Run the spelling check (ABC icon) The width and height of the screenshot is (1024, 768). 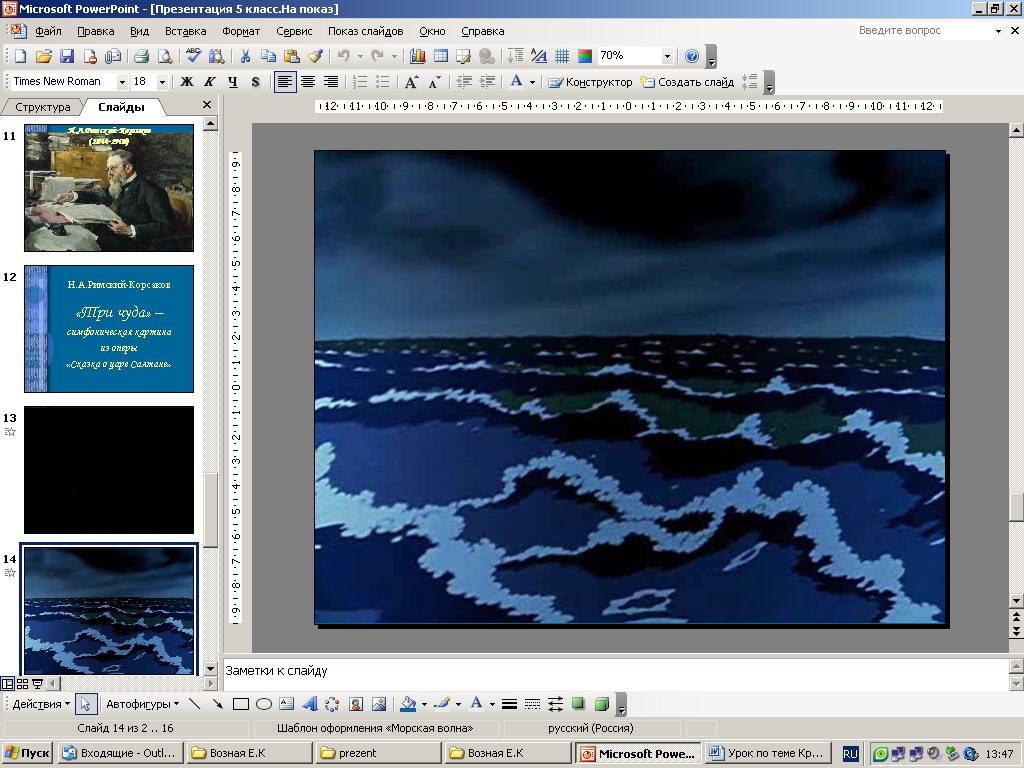click(x=193, y=56)
